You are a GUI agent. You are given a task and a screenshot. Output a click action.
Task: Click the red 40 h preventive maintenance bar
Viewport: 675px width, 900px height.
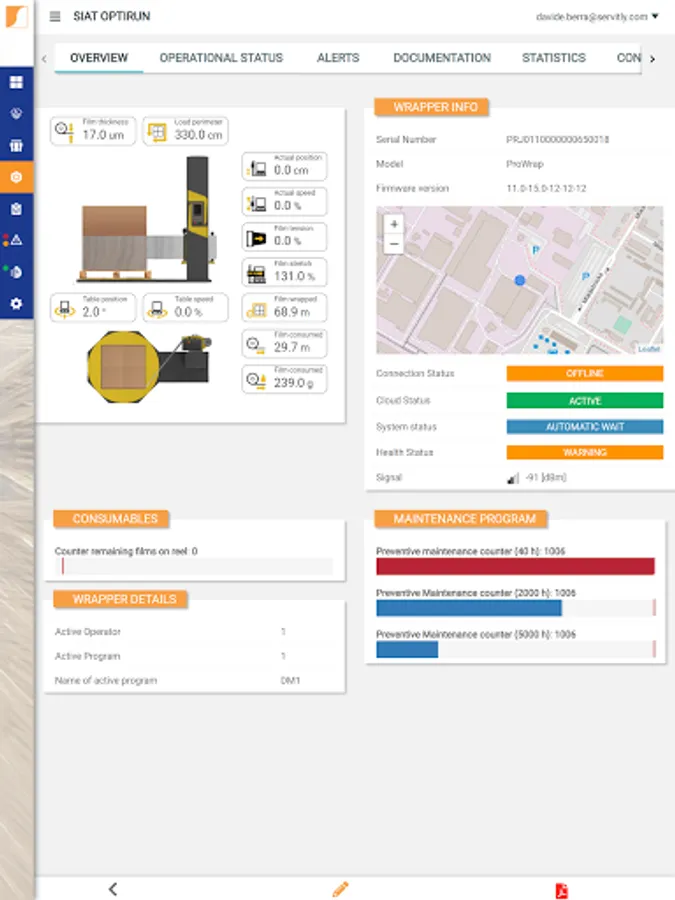[515, 567]
